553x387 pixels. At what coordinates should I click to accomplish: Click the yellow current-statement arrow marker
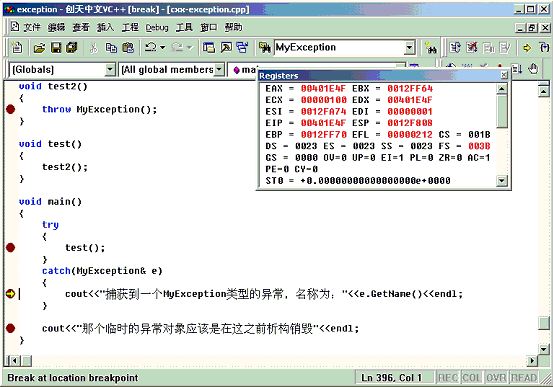click(11, 294)
